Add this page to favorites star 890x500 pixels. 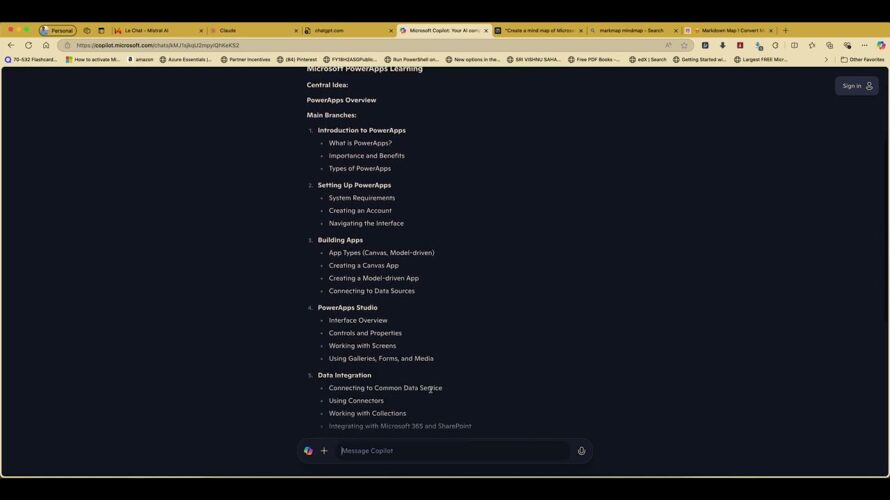pos(684,45)
